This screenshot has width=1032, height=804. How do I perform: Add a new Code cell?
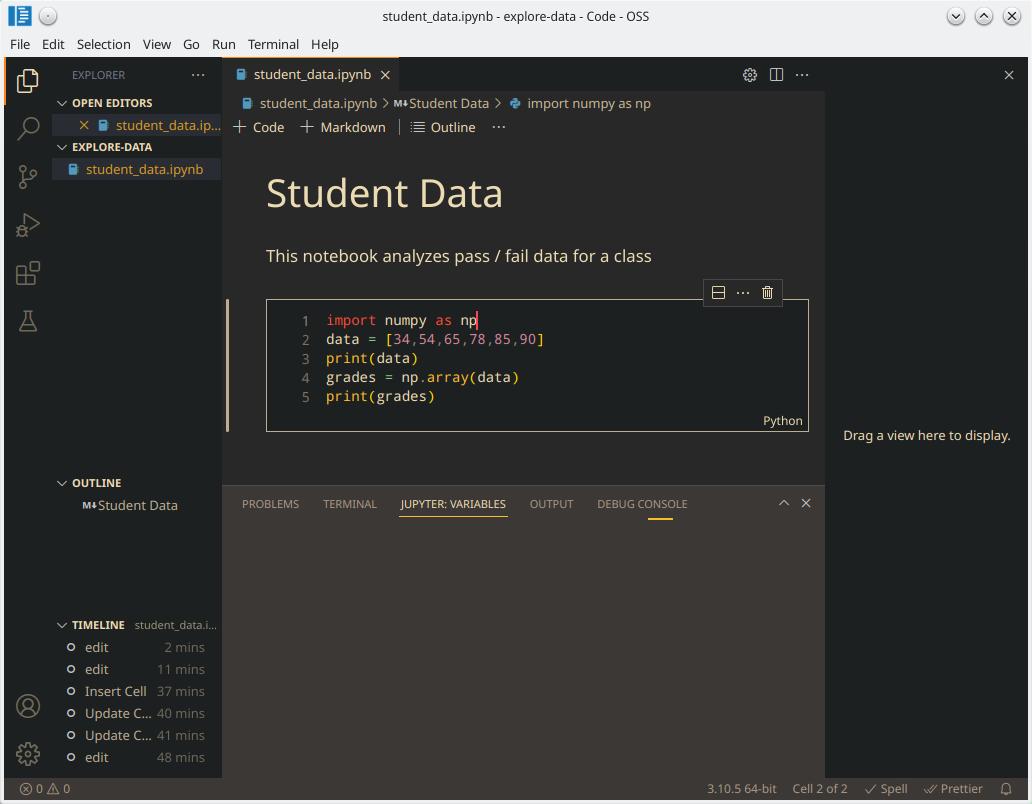259,127
